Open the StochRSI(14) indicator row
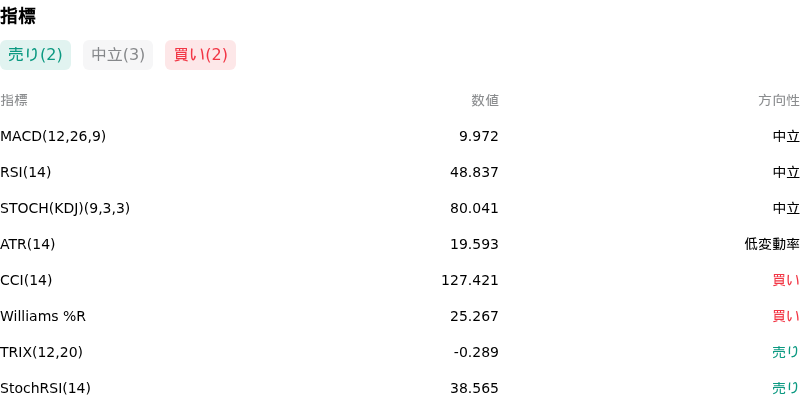Viewport: 800px width, 398px height. (x=400, y=388)
